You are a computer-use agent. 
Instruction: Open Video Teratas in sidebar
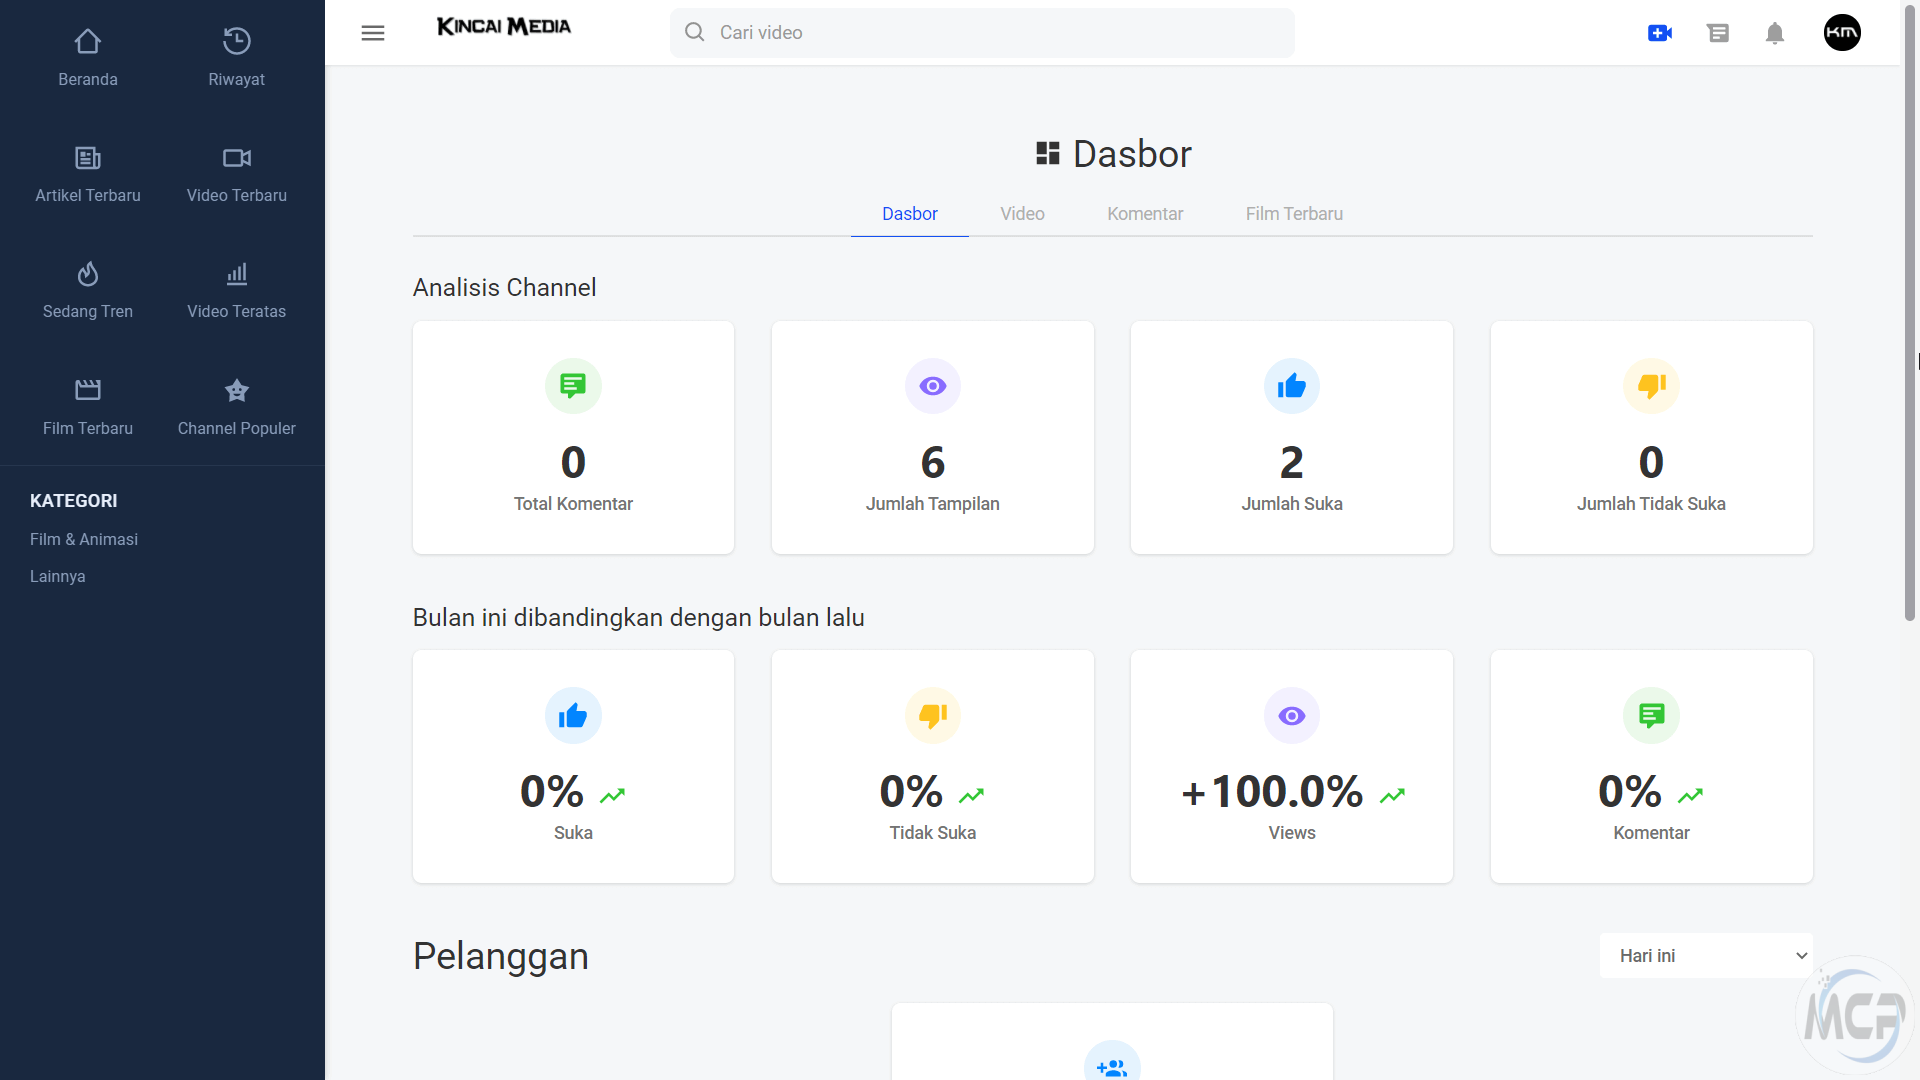[236, 290]
